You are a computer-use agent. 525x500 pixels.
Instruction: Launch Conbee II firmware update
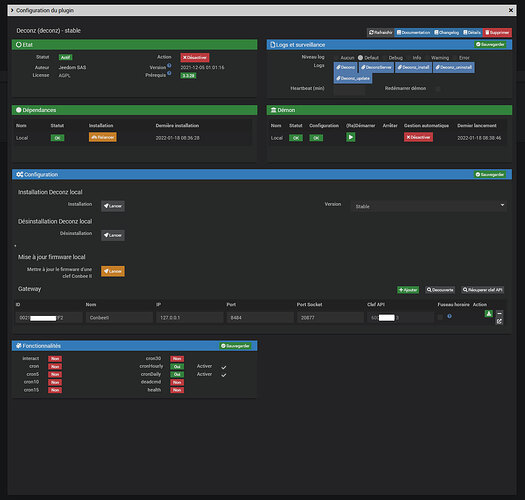(x=113, y=271)
